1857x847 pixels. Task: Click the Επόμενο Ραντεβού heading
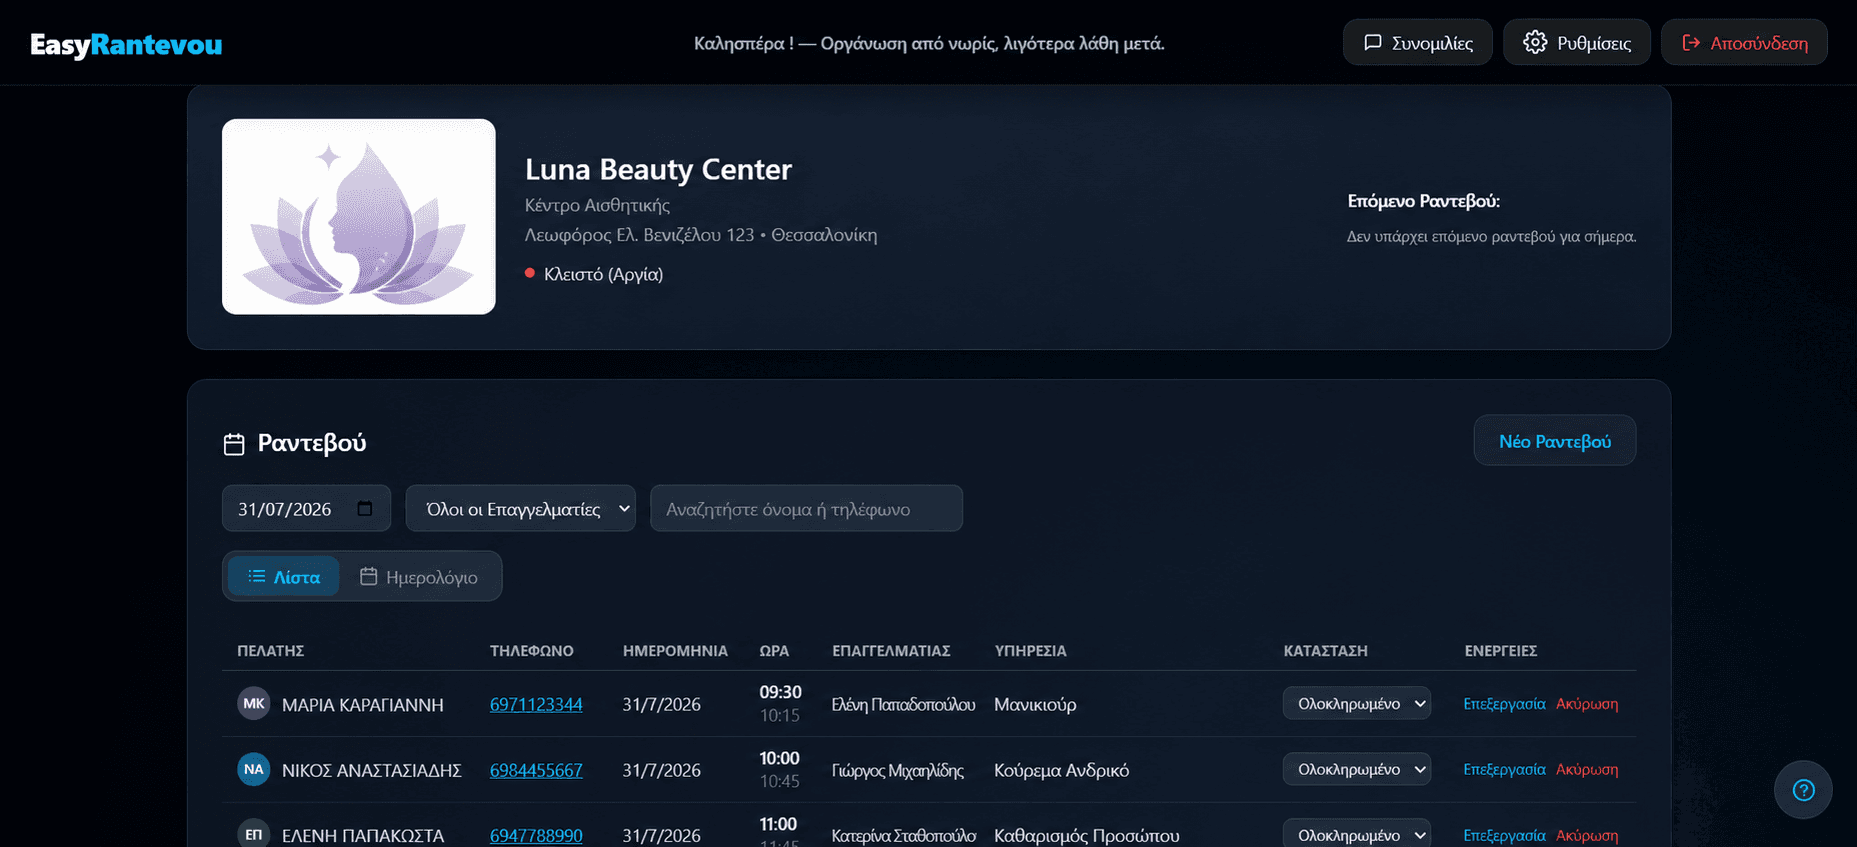(1423, 201)
